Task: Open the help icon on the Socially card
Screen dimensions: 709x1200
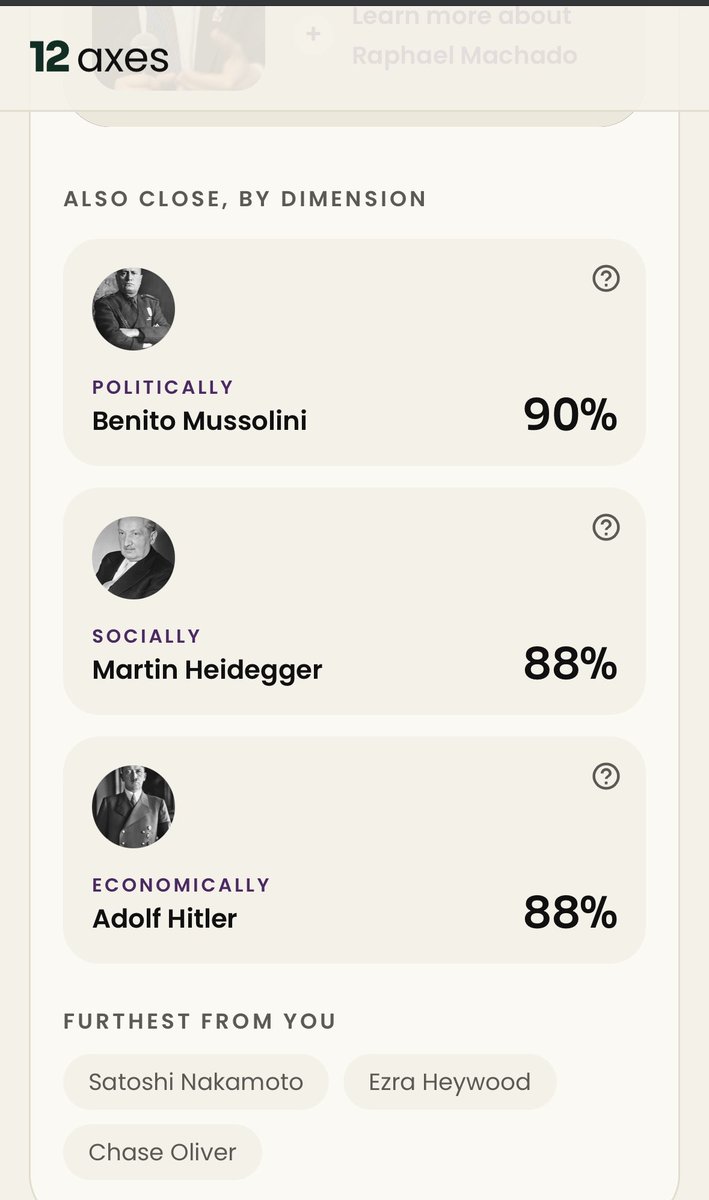Action: (x=606, y=527)
